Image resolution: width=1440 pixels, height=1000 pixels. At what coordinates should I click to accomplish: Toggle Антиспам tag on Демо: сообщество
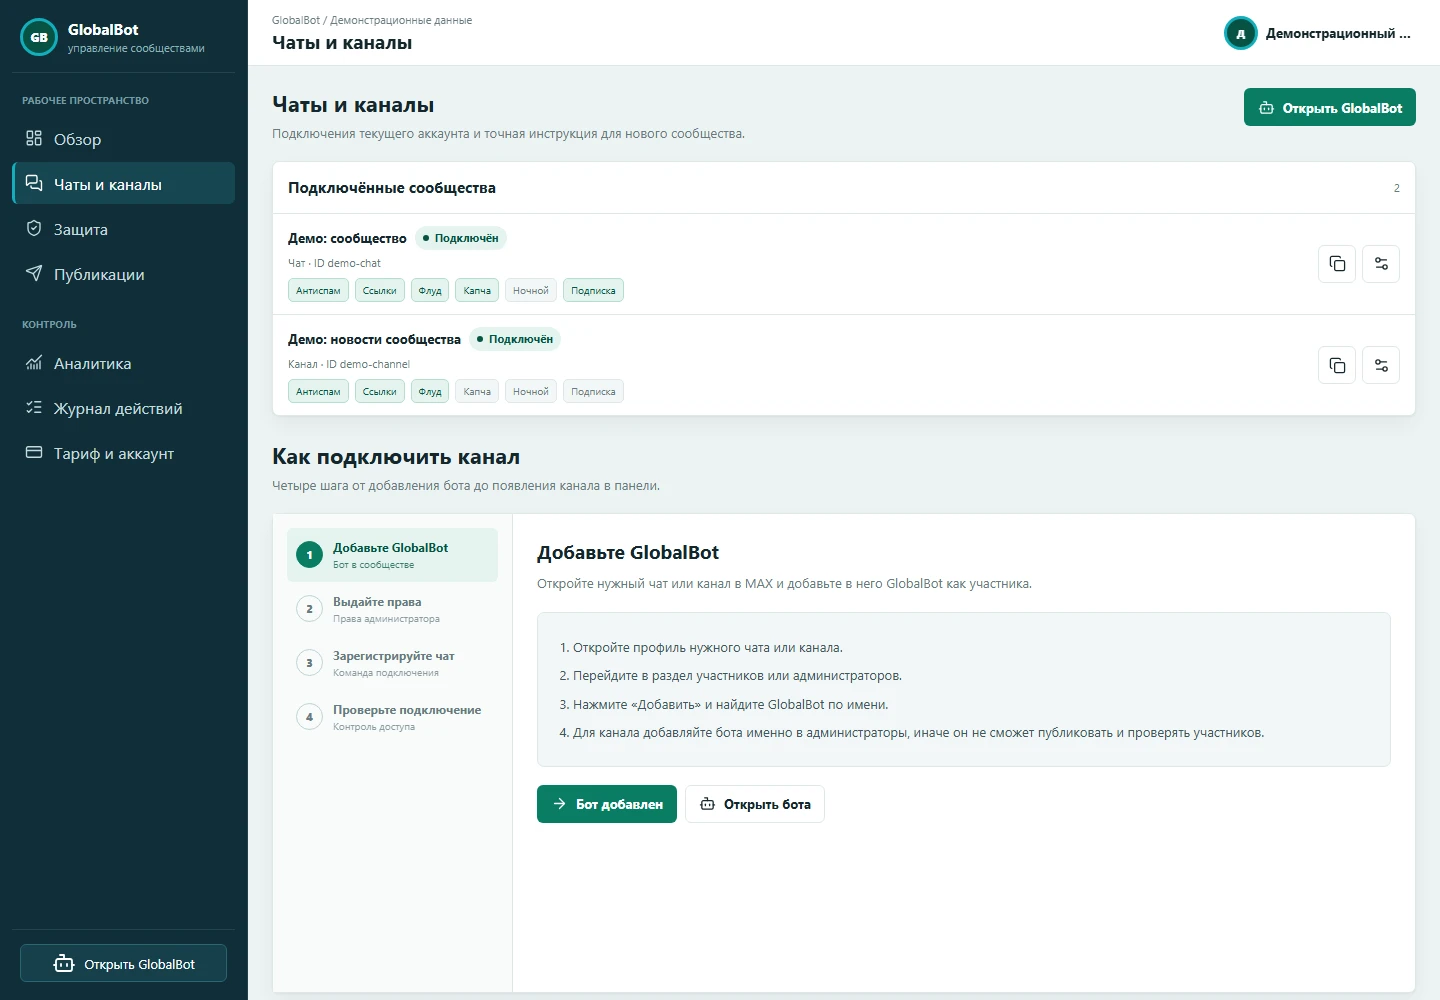(318, 291)
